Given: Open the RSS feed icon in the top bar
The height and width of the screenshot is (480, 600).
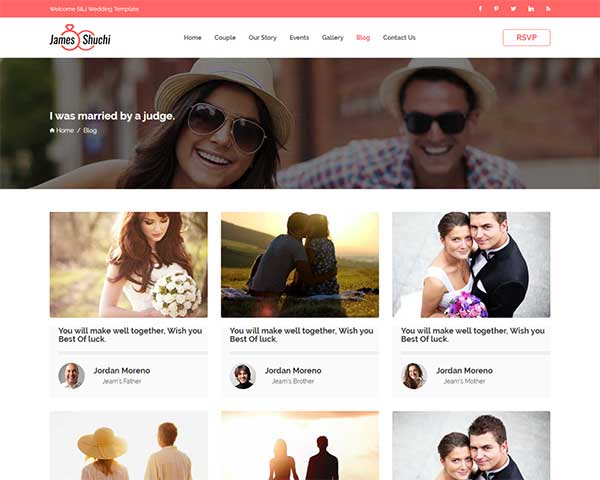Looking at the screenshot, I should coord(548,9).
